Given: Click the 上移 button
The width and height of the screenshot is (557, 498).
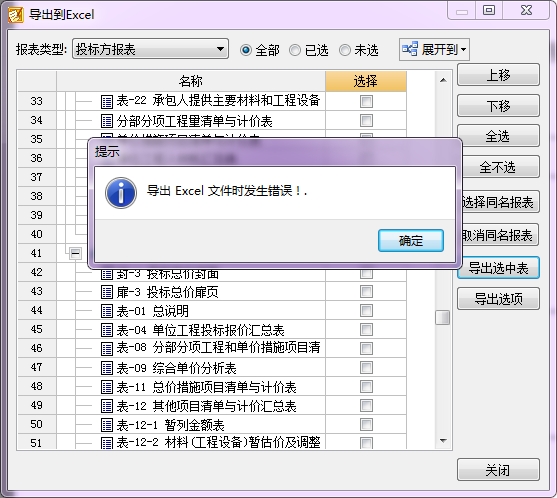Looking at the screenshot, I should [498, 75].
